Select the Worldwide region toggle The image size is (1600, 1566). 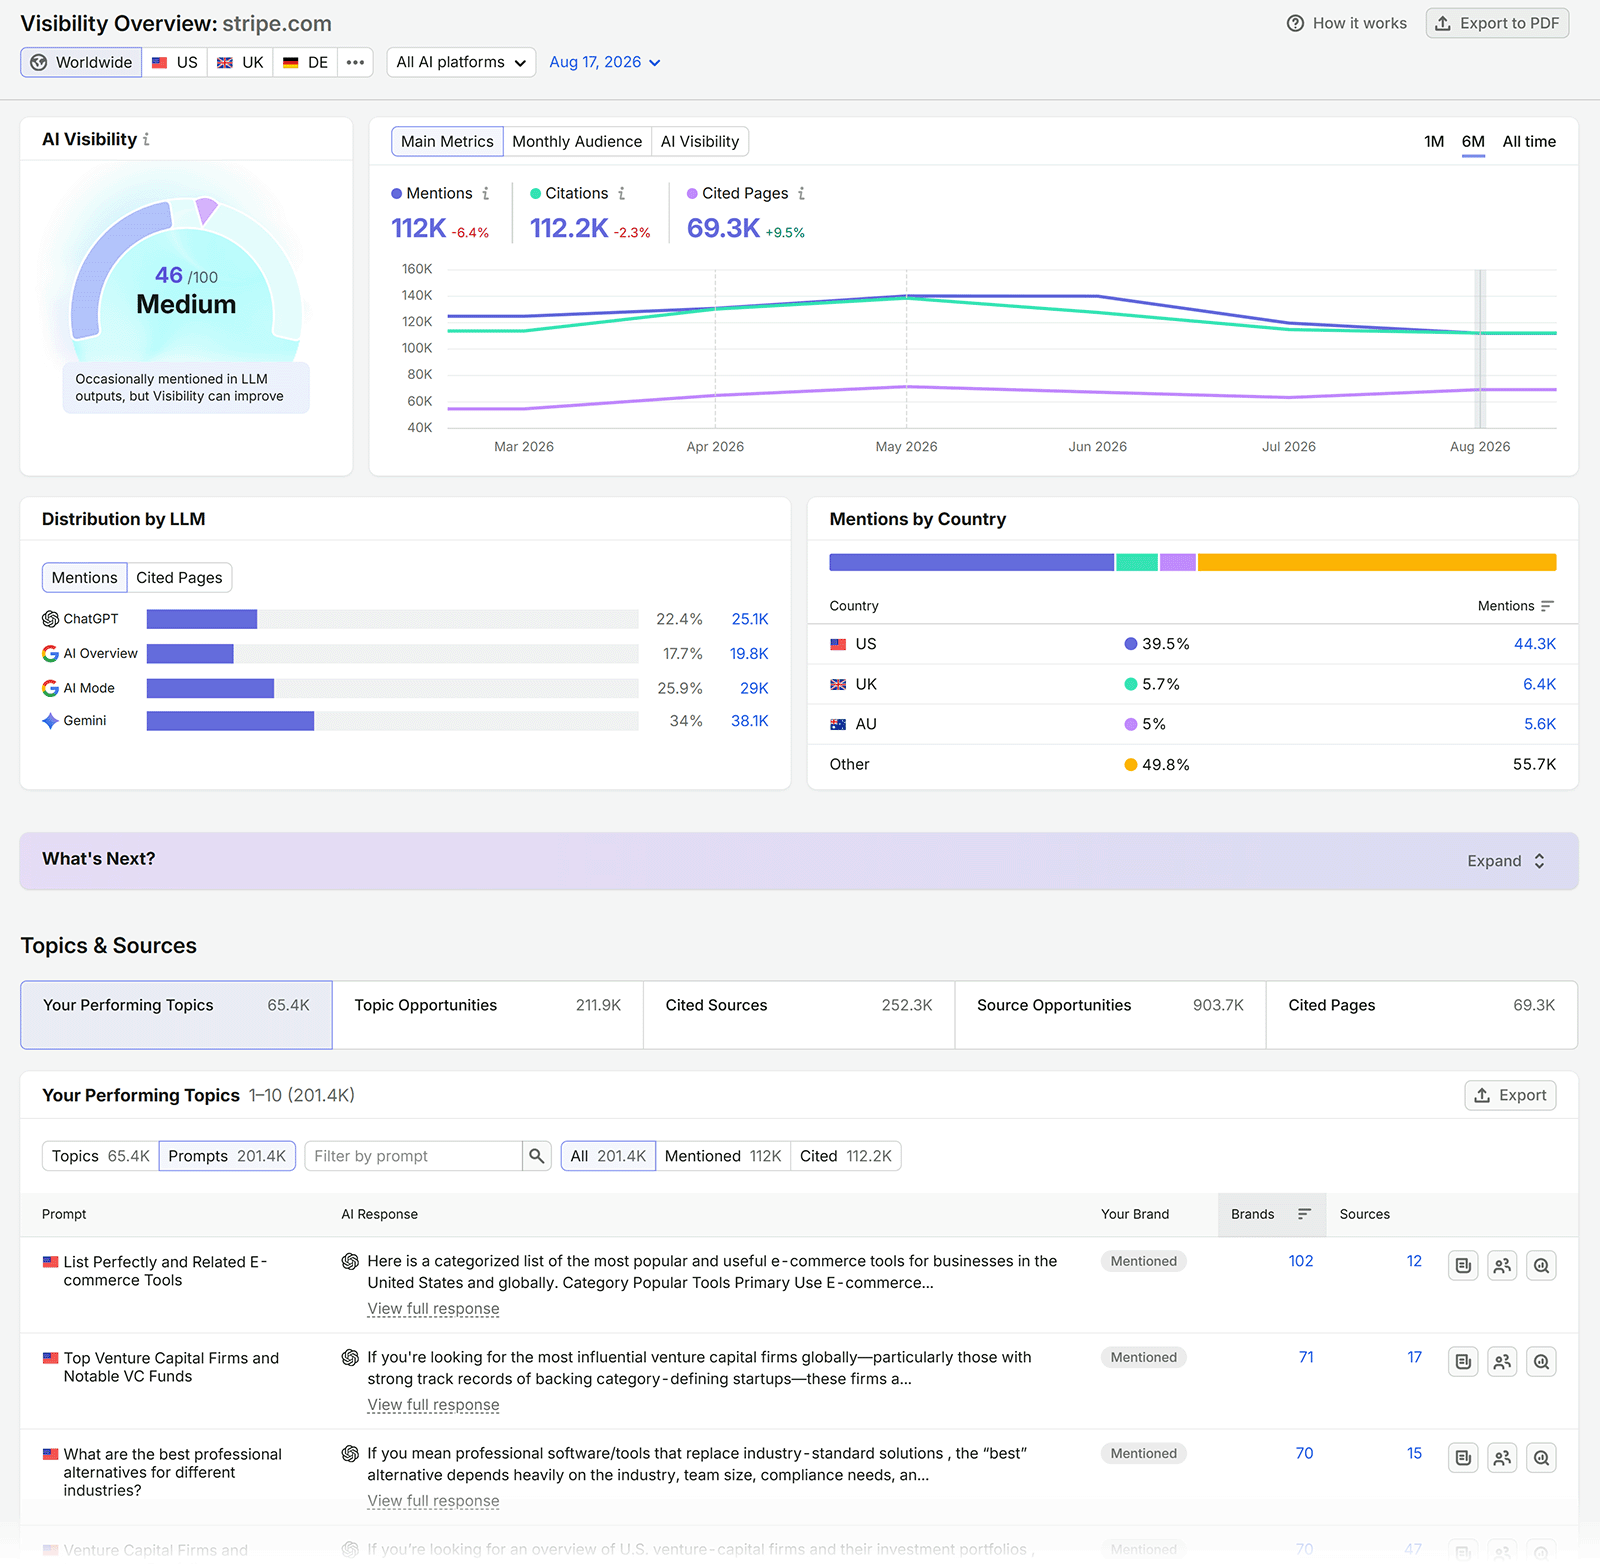[81, 62]
